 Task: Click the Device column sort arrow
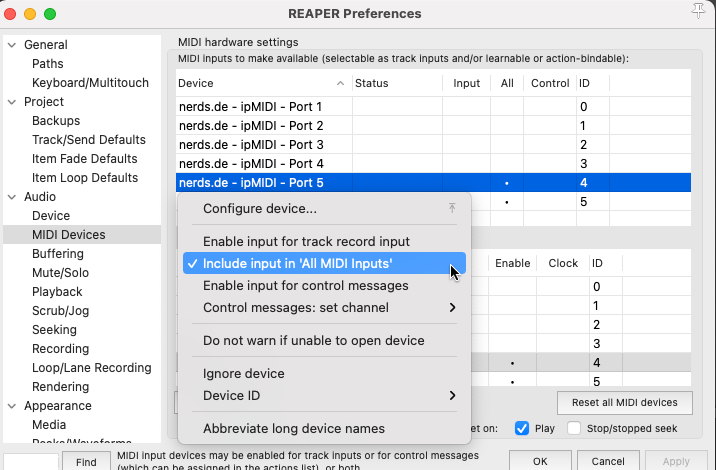click(341, 83)
